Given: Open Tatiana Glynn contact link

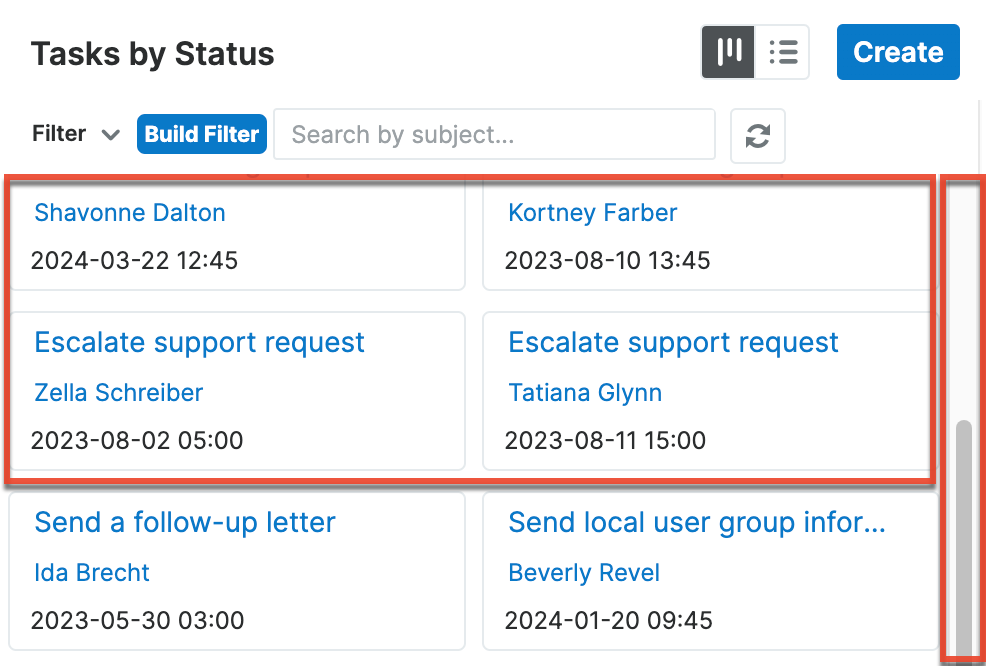Looking at the screenshot, I should point(585,393).
